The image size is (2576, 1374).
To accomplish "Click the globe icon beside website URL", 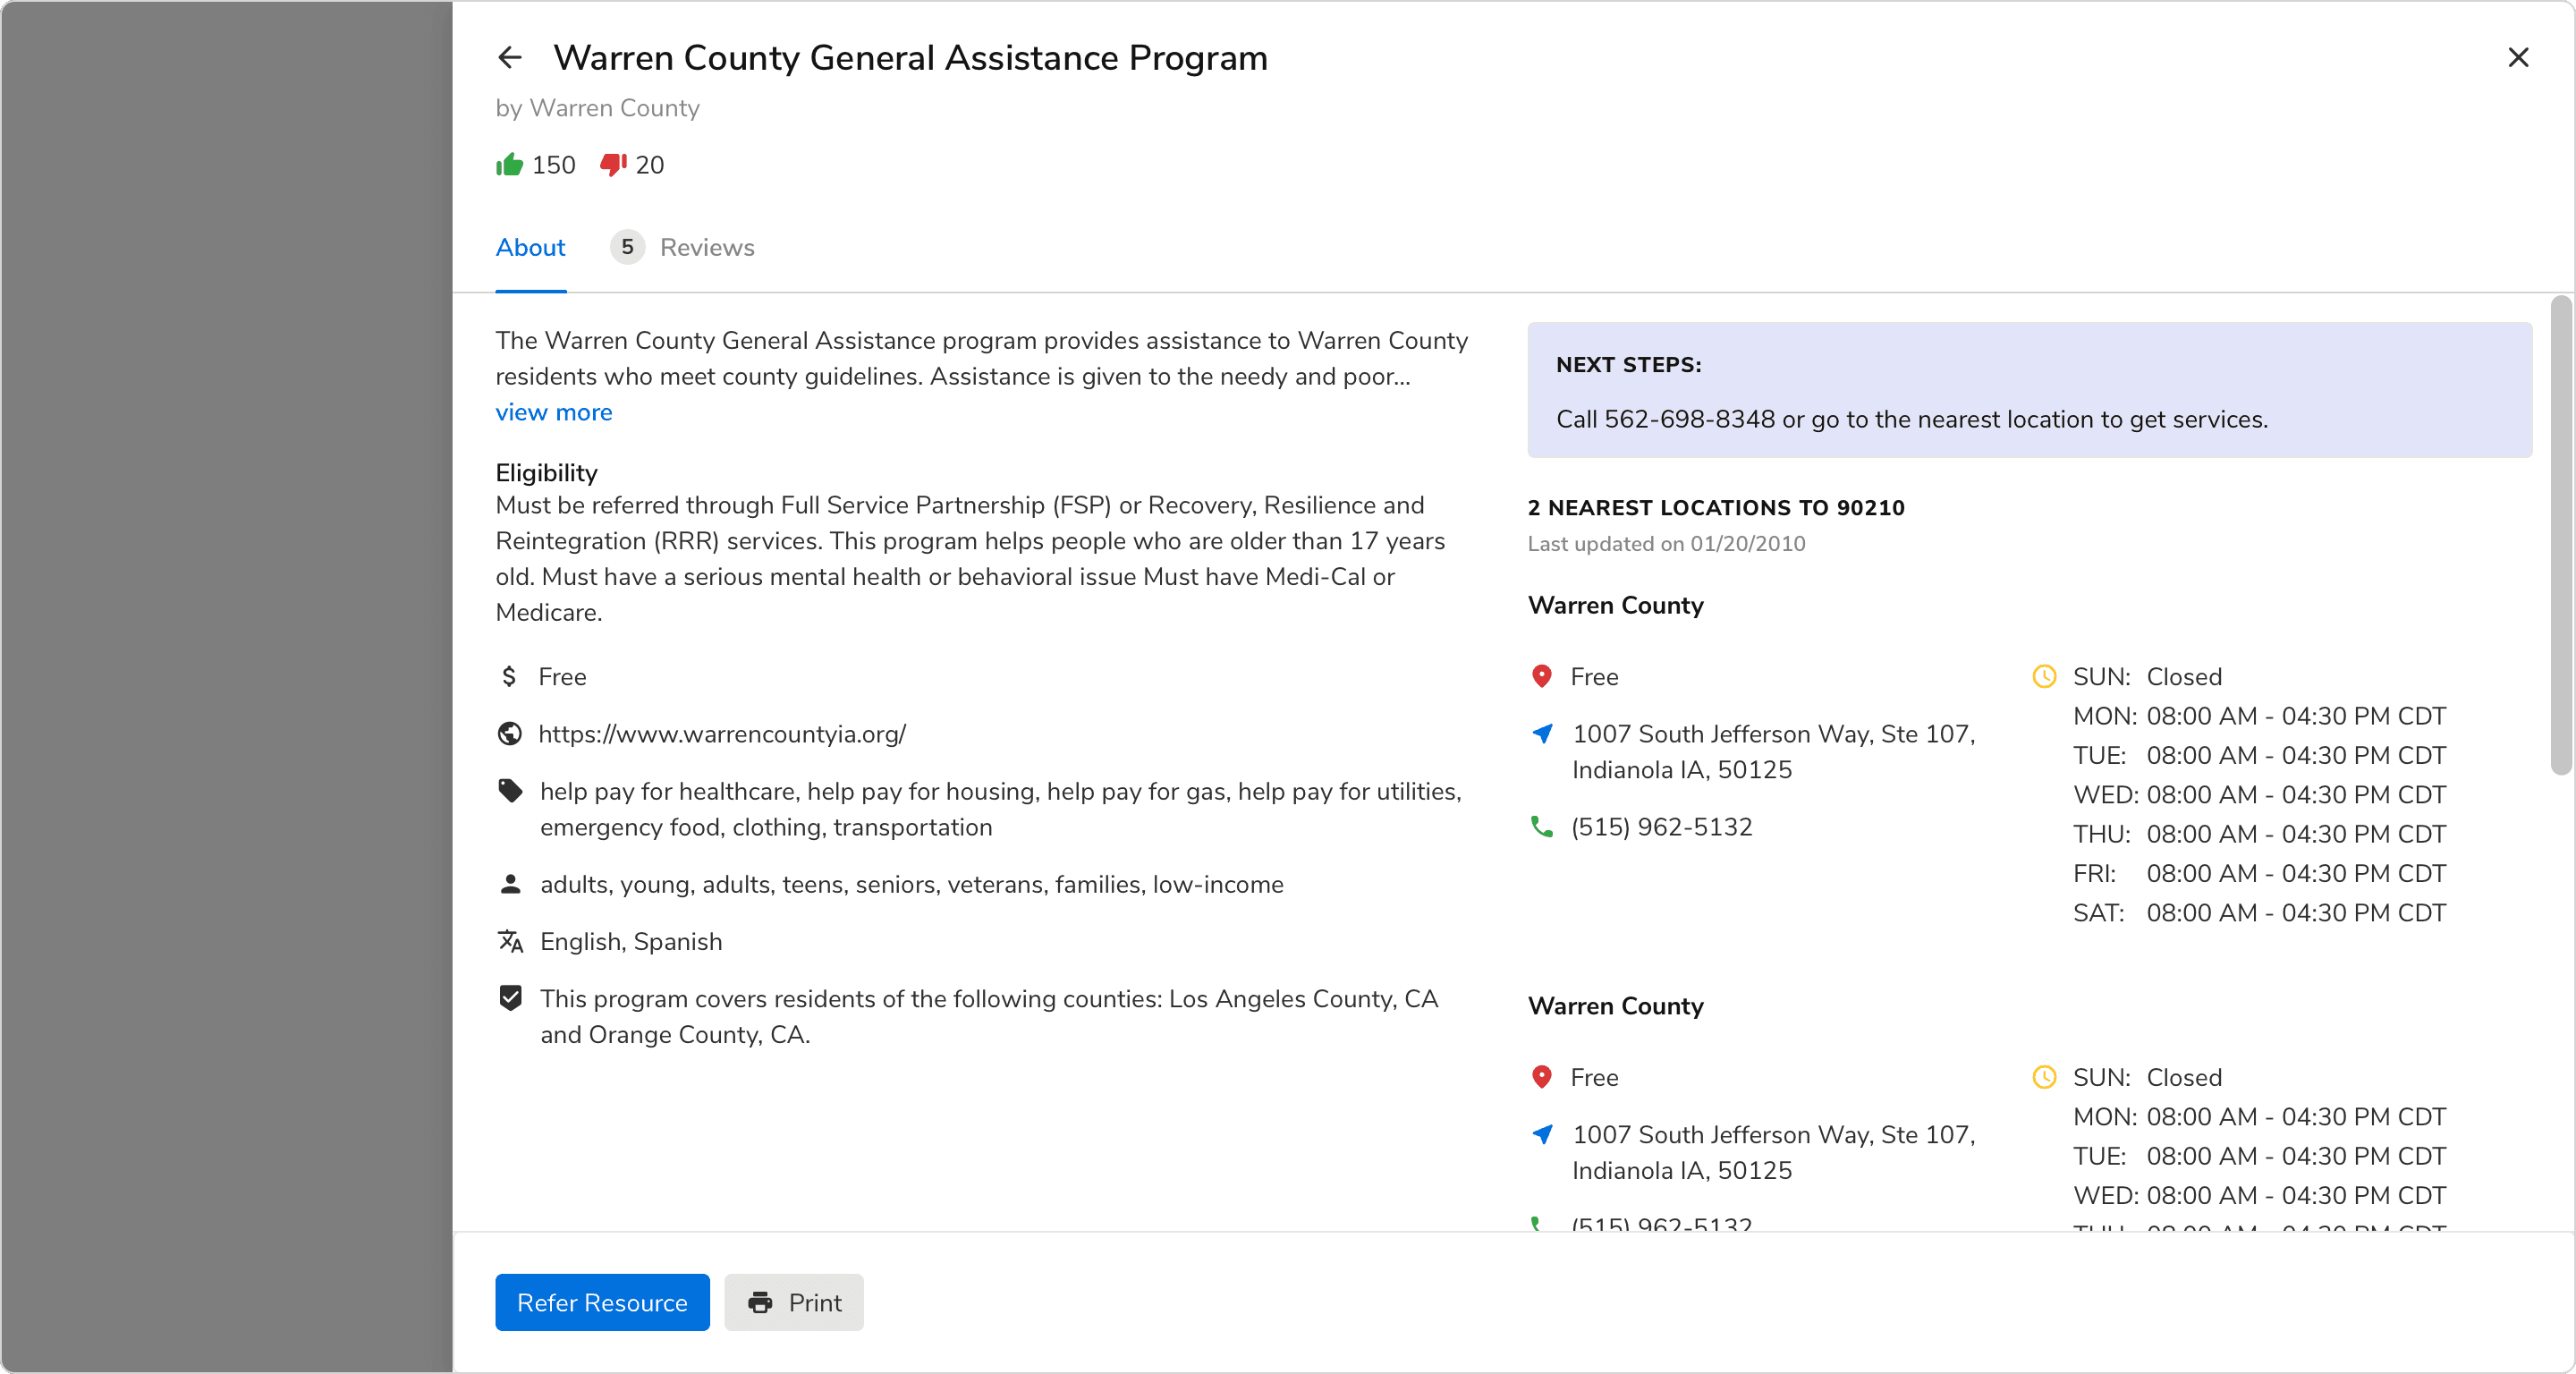I will (x=510, y=735).
